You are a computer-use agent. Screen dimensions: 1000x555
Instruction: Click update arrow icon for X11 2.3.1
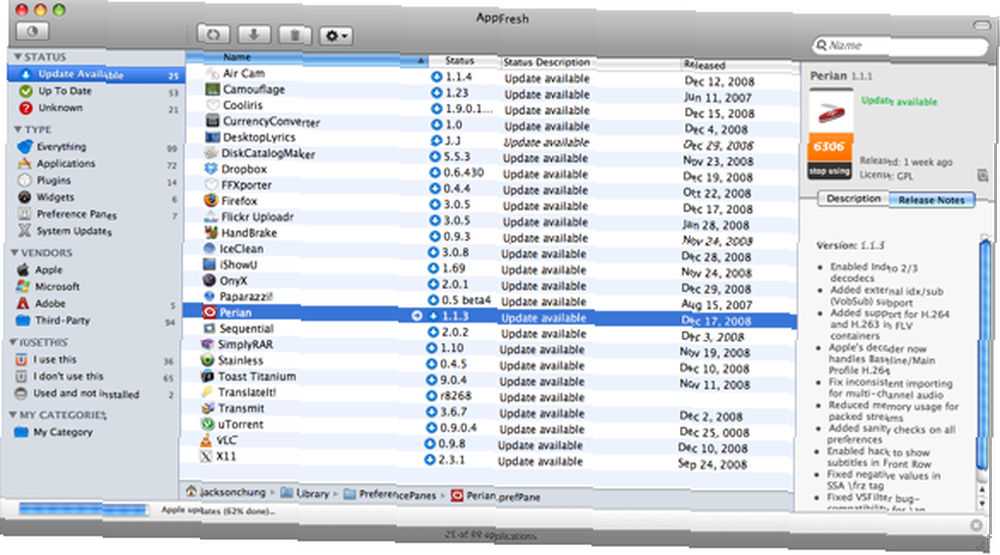pos(430,459)
